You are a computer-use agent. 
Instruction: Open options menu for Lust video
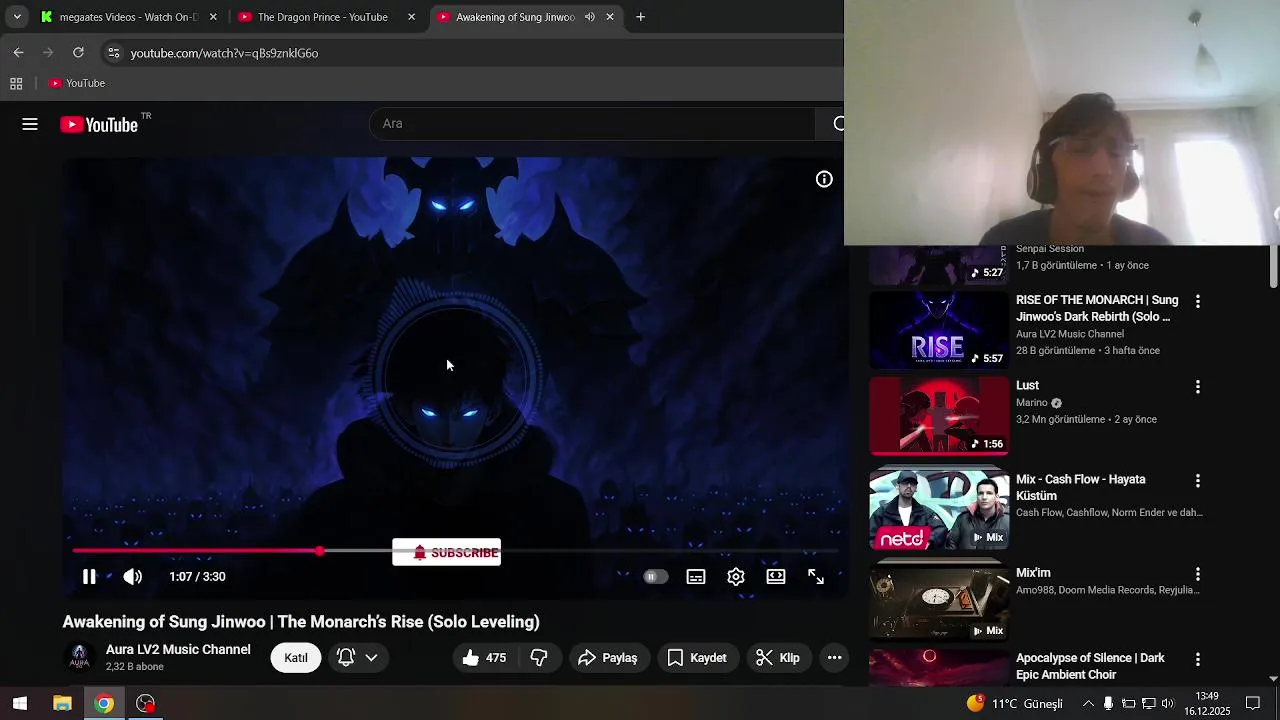(1197, 387)
